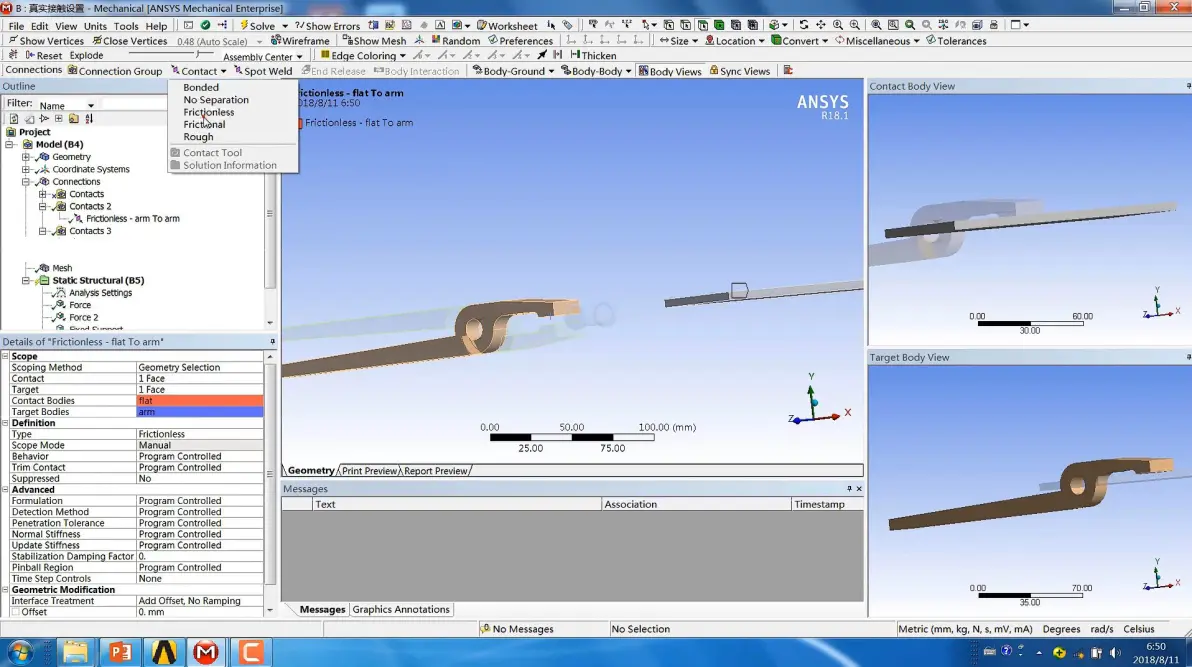Screen dimensions: 1192x667
Task: Open the Units menu
Action: point(95,26)
